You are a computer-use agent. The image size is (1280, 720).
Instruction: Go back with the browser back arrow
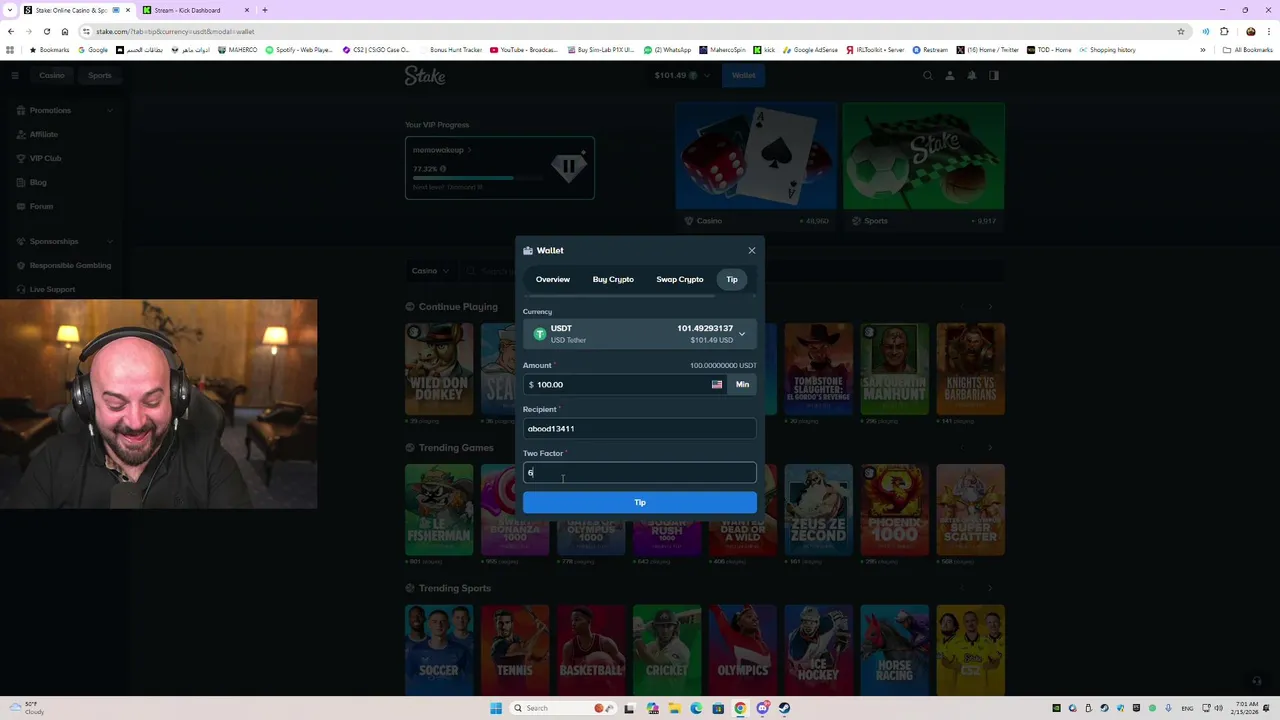click(x=10, y=31)
